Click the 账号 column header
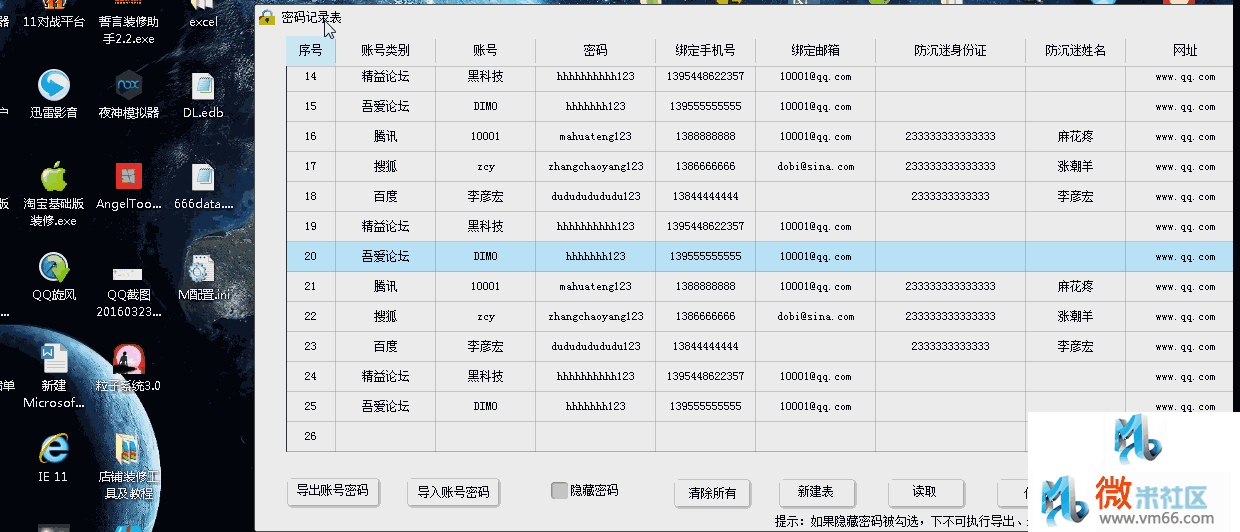 pos(485,50)
